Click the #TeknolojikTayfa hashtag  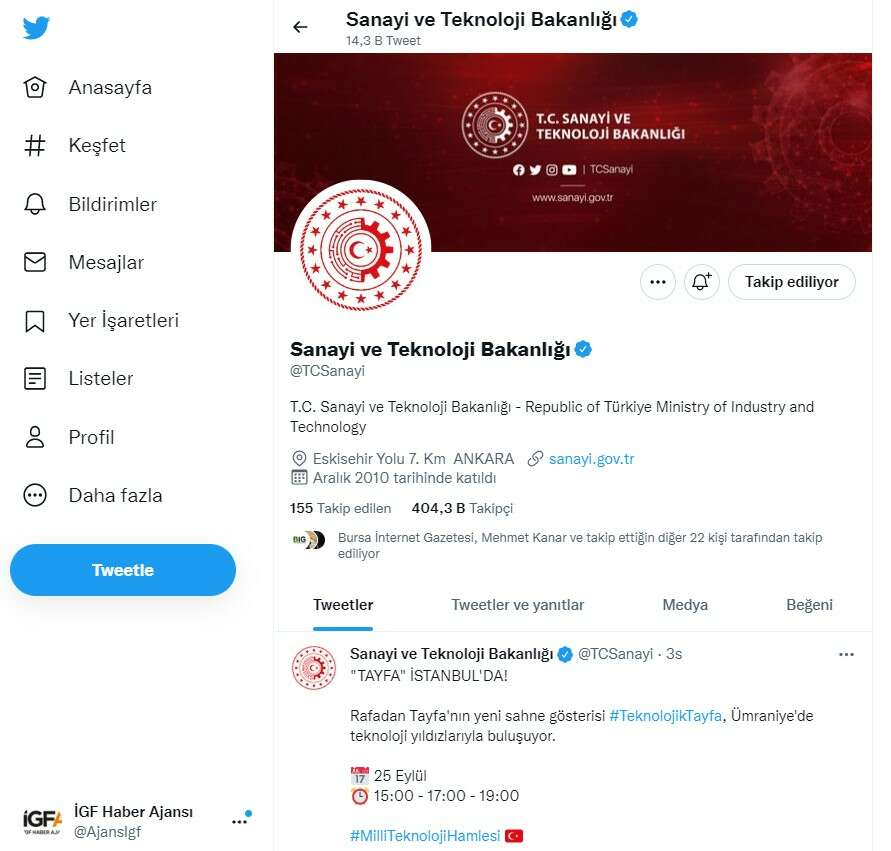pyautogui.click(x=665, y=716)
